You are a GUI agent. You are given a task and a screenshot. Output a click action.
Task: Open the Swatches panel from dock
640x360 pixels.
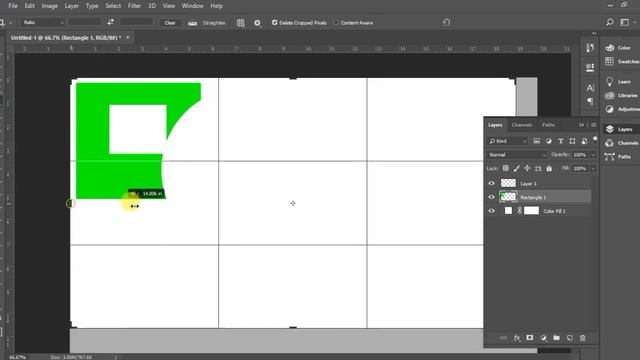pos(622,61)
